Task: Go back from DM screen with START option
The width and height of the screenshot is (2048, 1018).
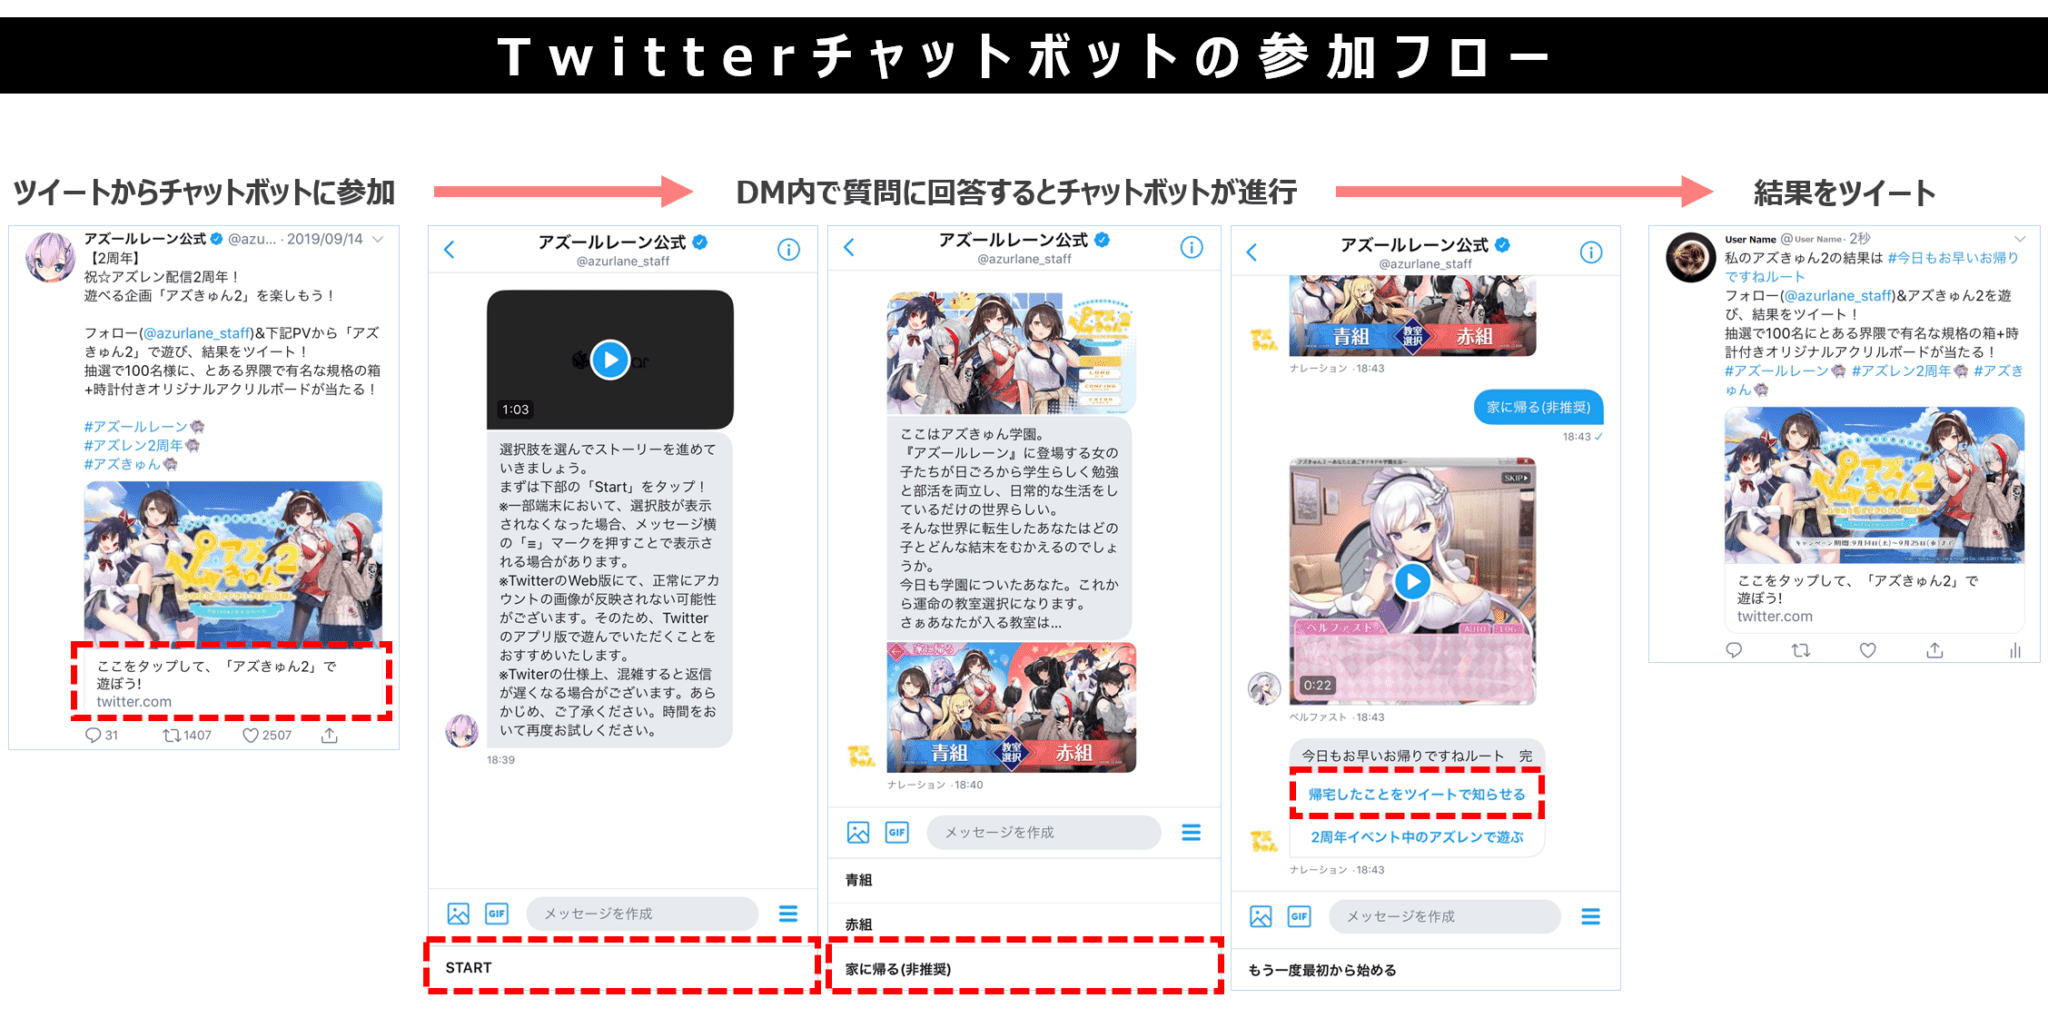Action: [450, 250]
